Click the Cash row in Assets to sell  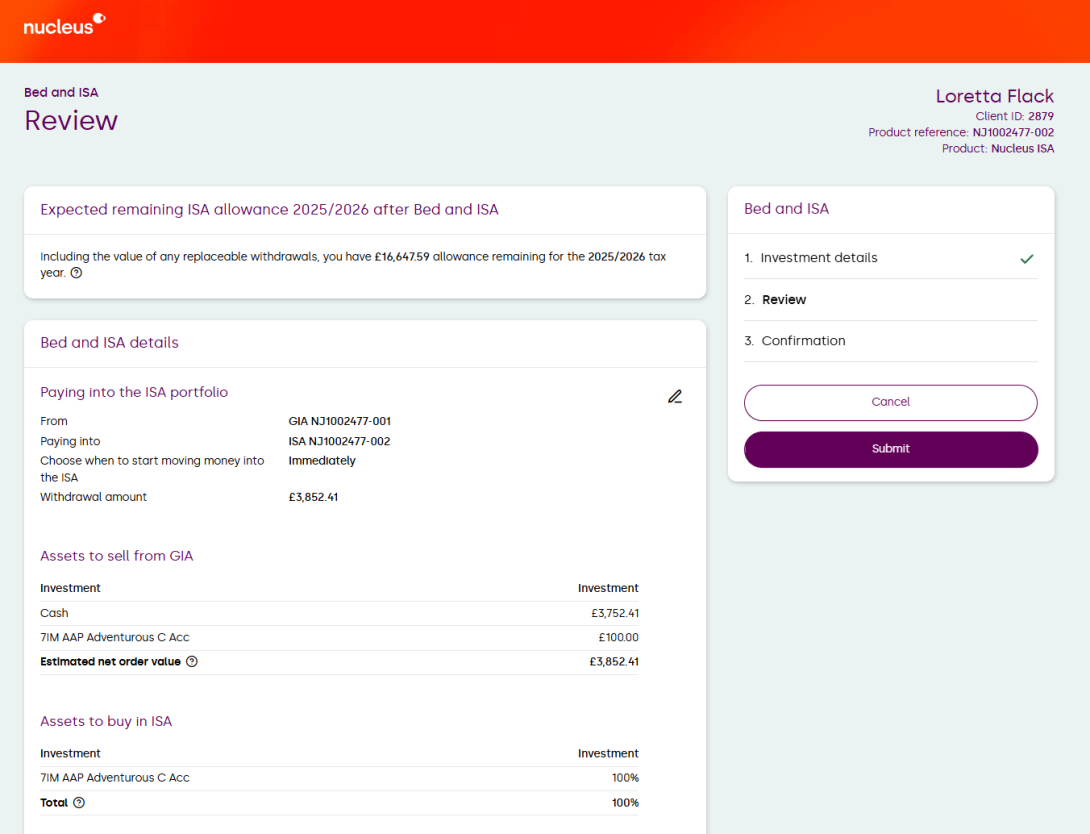[339, 614]
